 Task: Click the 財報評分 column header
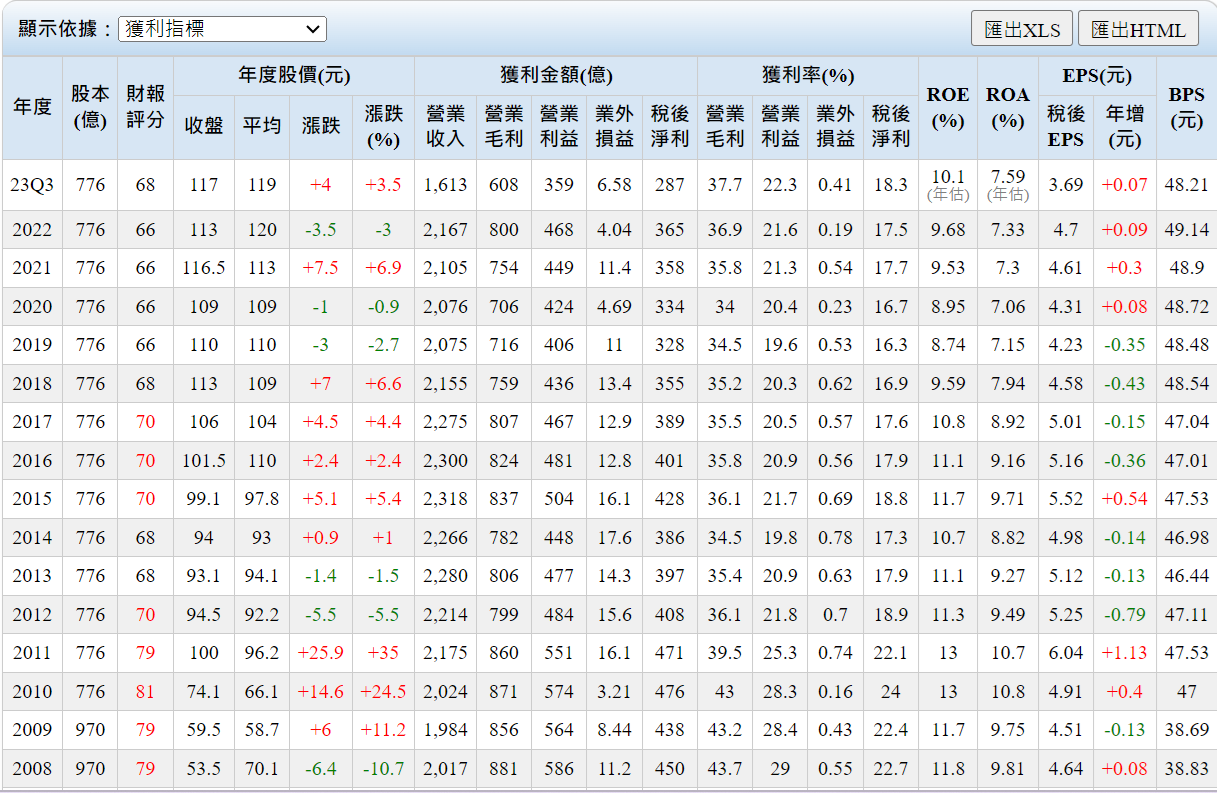pyautogui.click(x=145, y=107)
